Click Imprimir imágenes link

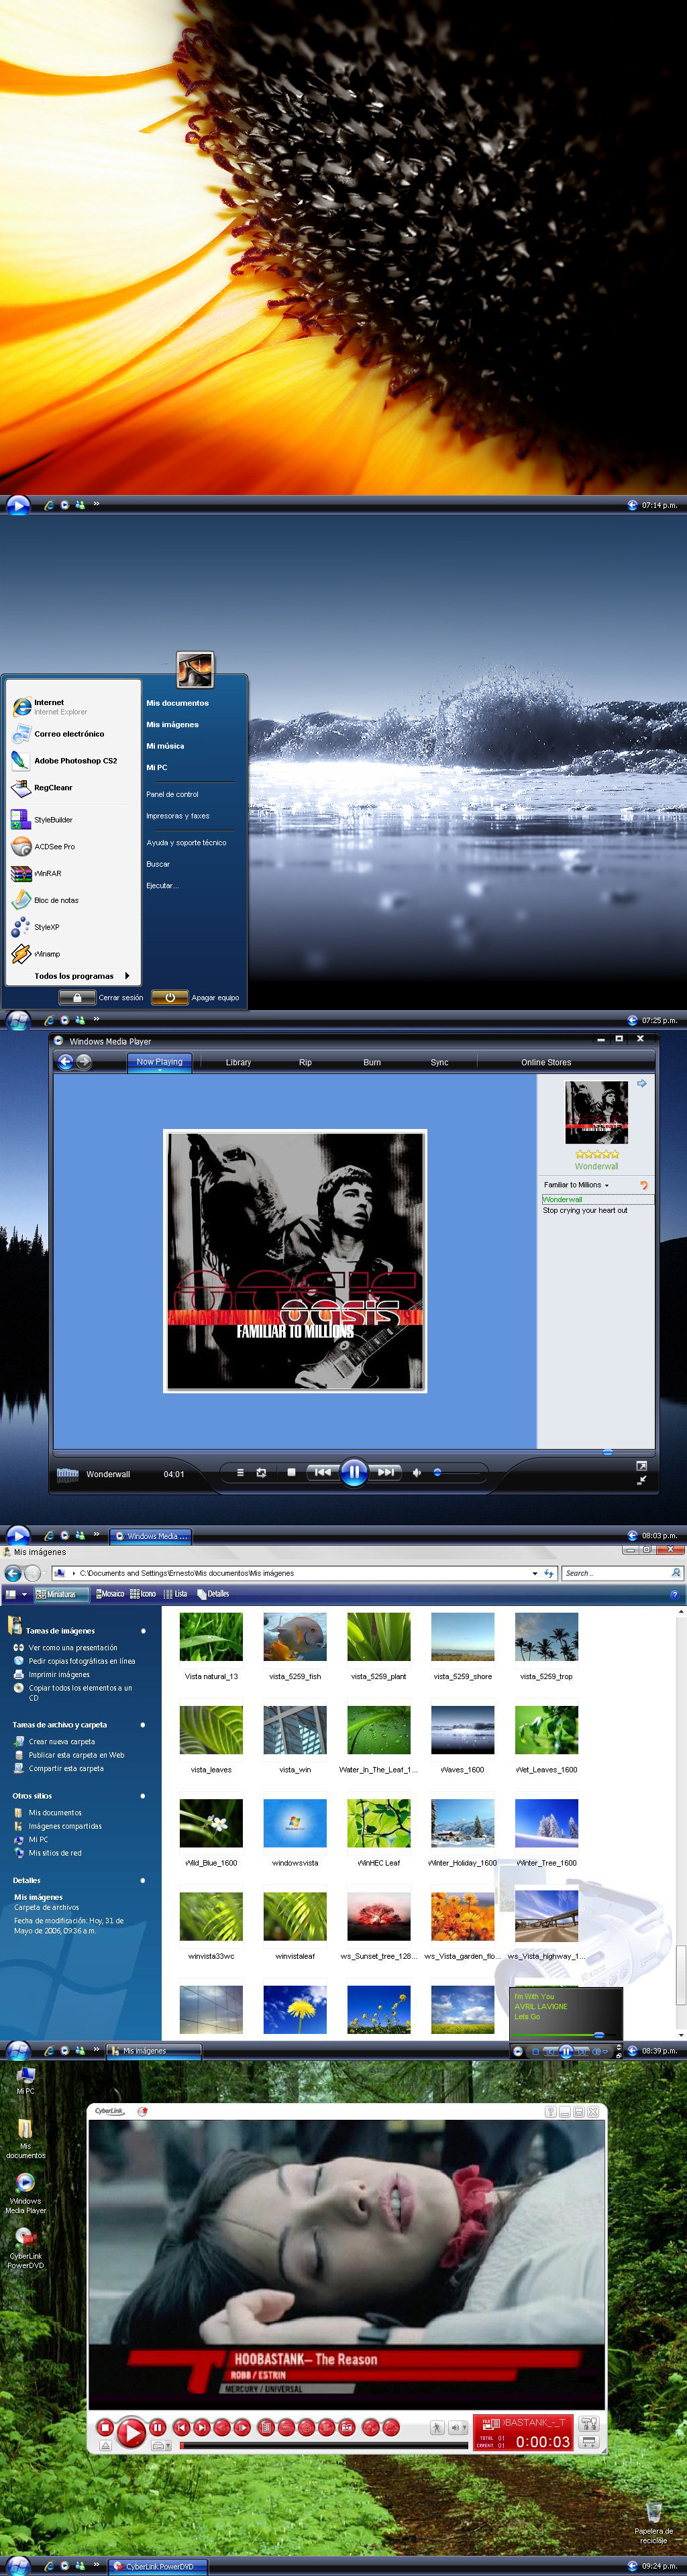point(59,1675)
